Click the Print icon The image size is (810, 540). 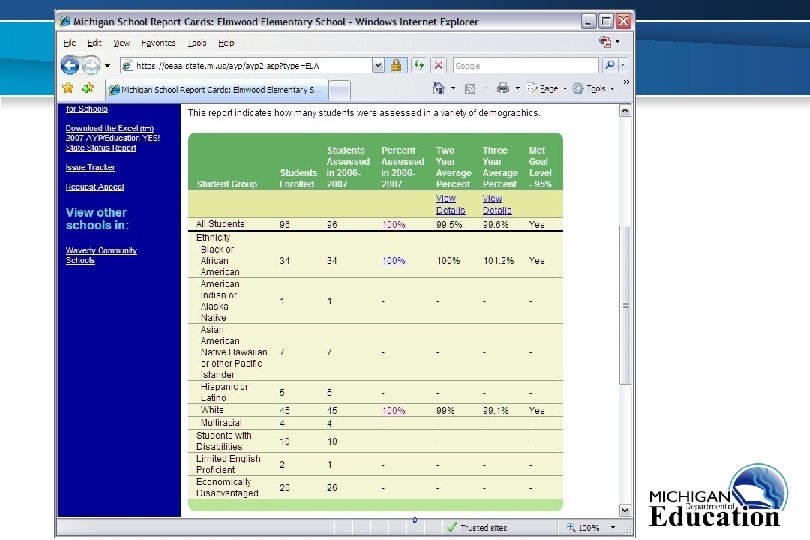tap(503, 88)
